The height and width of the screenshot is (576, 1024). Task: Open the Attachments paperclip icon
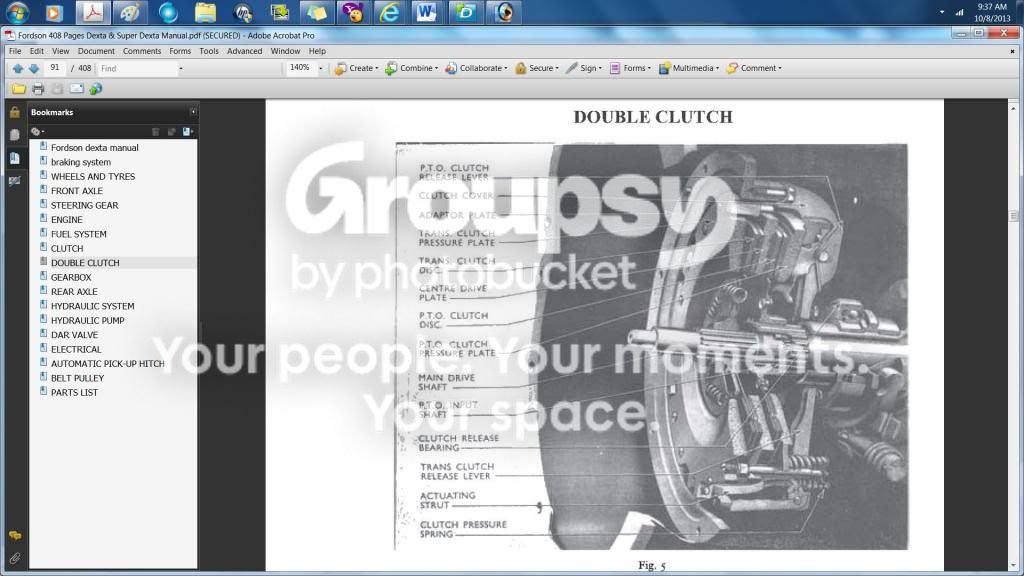[x=14, y=558]
